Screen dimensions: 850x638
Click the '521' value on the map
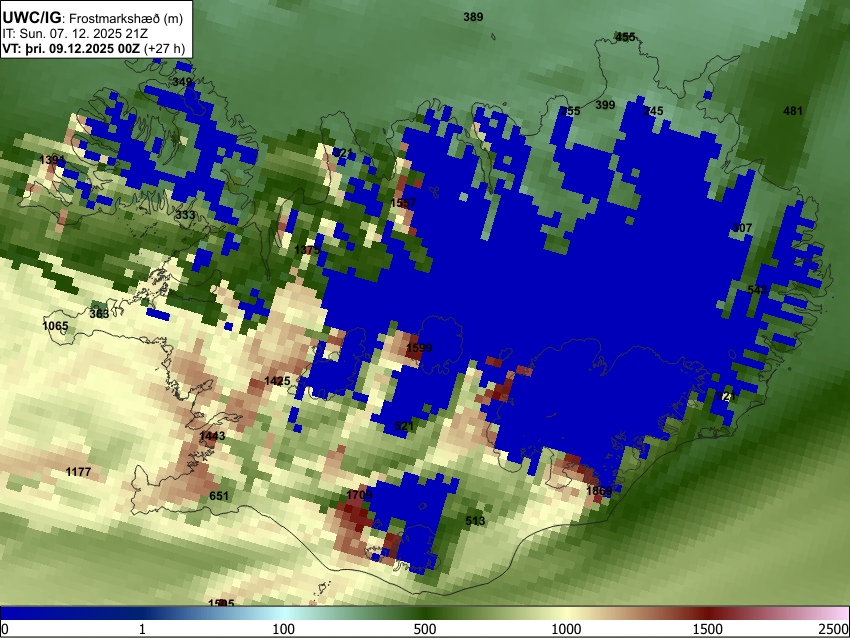click(x=404, y=426)
